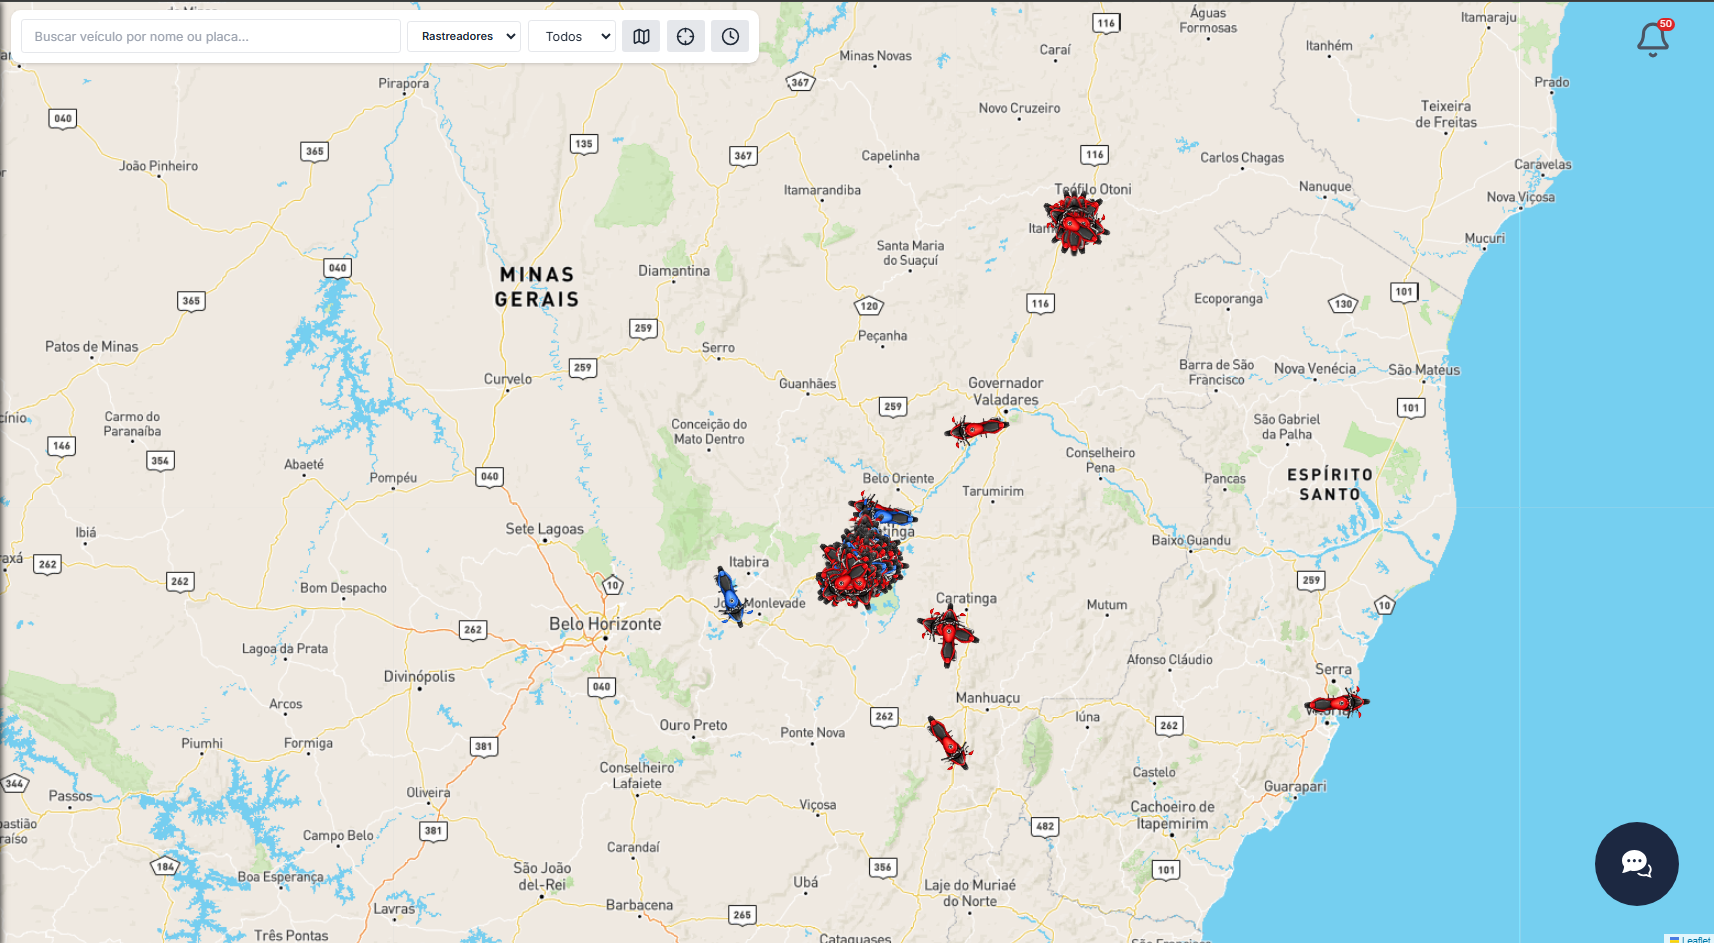Click the Leaflet attribution link
The height and width of the screenshot is (943, 1714).
pos(1695,939)
